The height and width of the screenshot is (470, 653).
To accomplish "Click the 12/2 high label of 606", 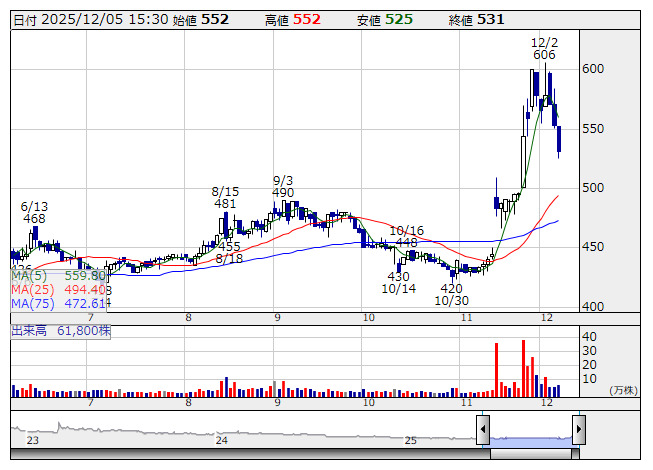I will click(x=544, y=55).
